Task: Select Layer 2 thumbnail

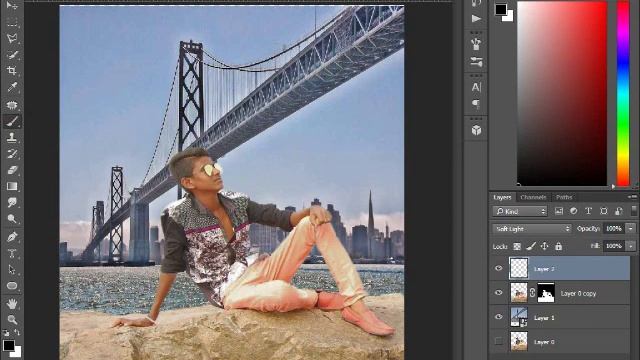Action: coord(519,268)
